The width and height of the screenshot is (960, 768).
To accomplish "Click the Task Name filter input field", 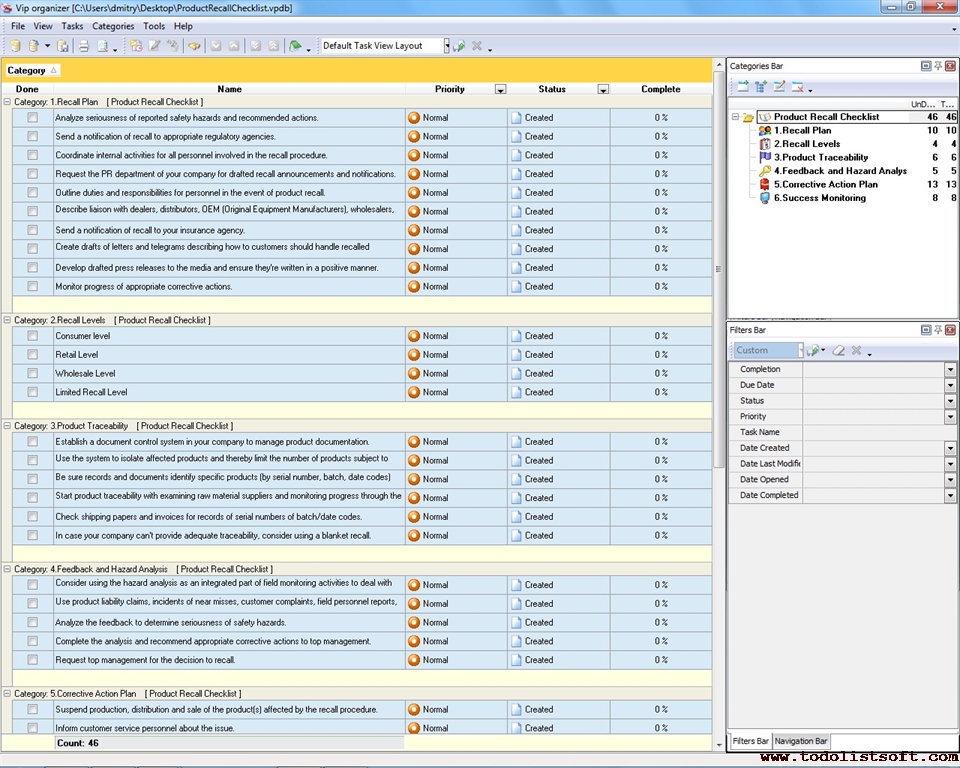I will [x=878, y=432].
